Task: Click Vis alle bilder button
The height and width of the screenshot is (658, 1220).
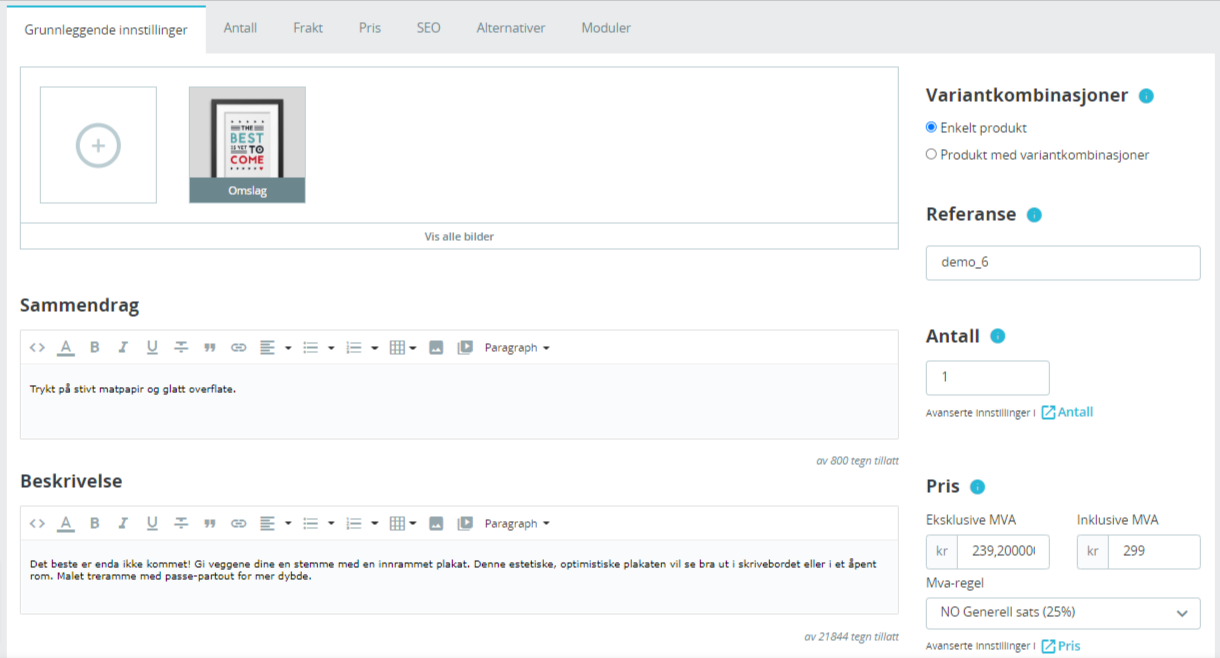Action: tap(459, 237)
